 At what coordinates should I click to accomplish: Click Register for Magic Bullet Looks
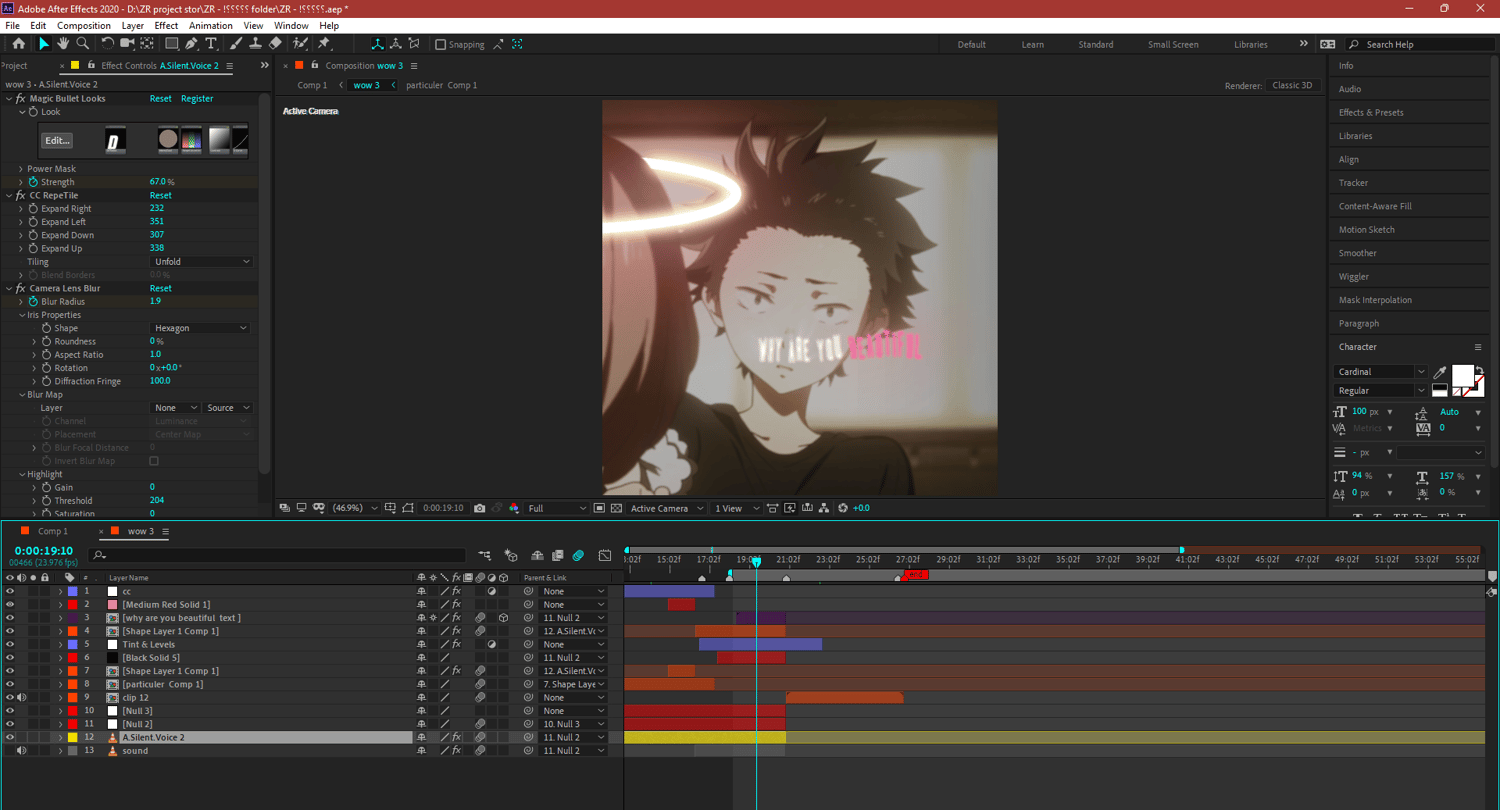[197, 98]
